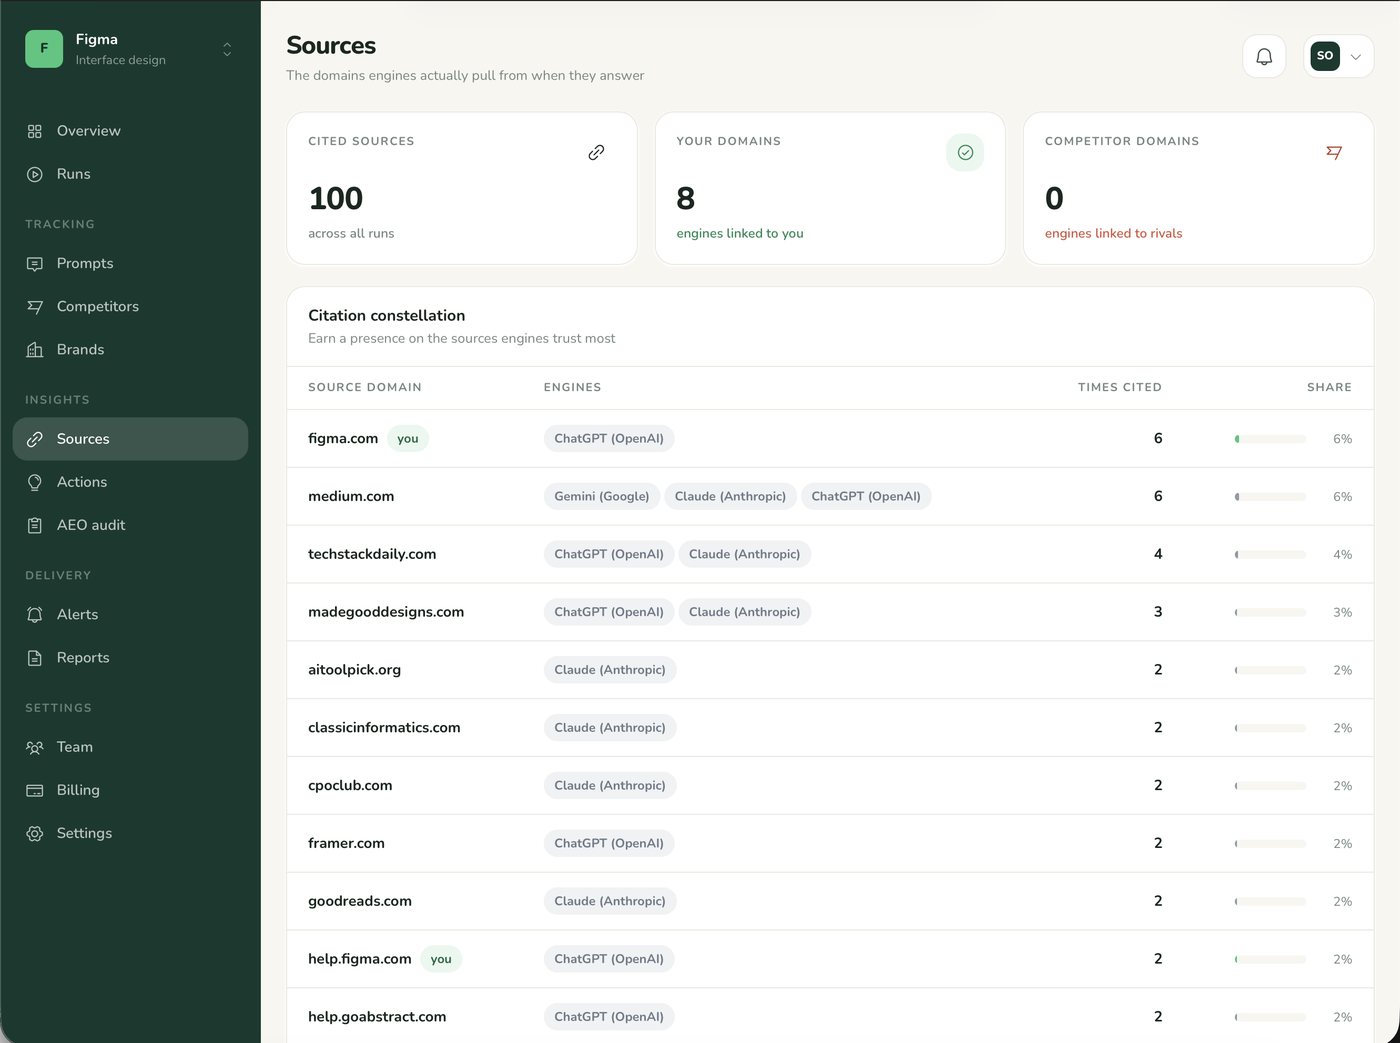Click the 'you' badge next to figma.com

tap(408, 439)
